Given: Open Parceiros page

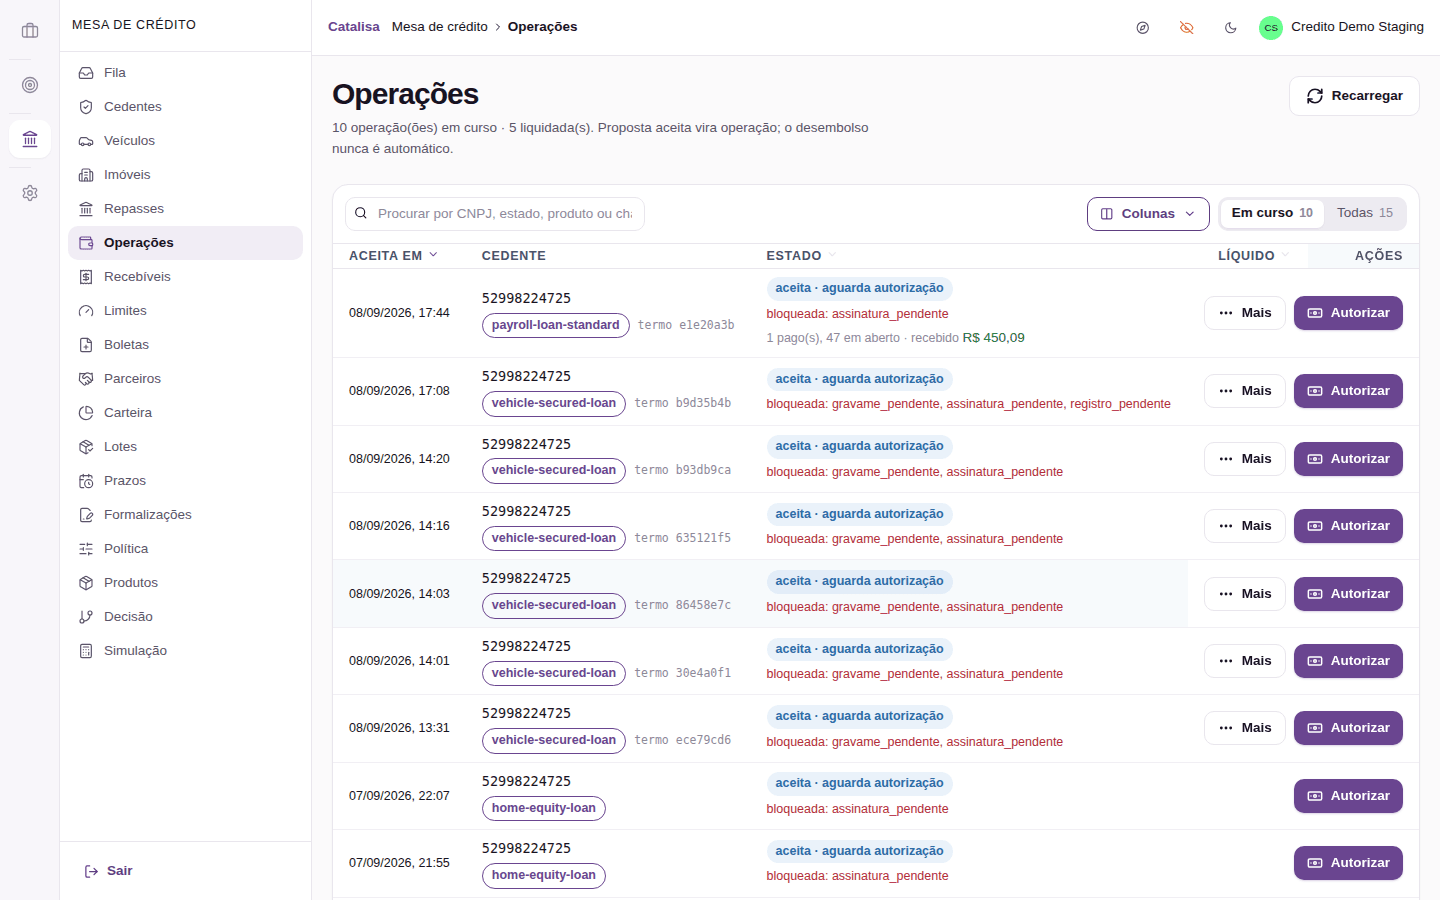Looking at the screenshot, I should (x=185, y=379).
